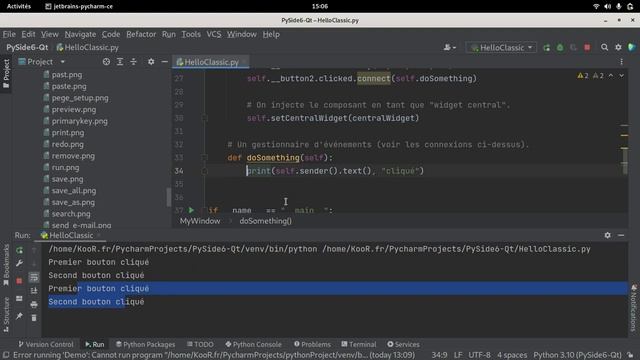
Task: Open the Tools menu
Action: point(191,34)
